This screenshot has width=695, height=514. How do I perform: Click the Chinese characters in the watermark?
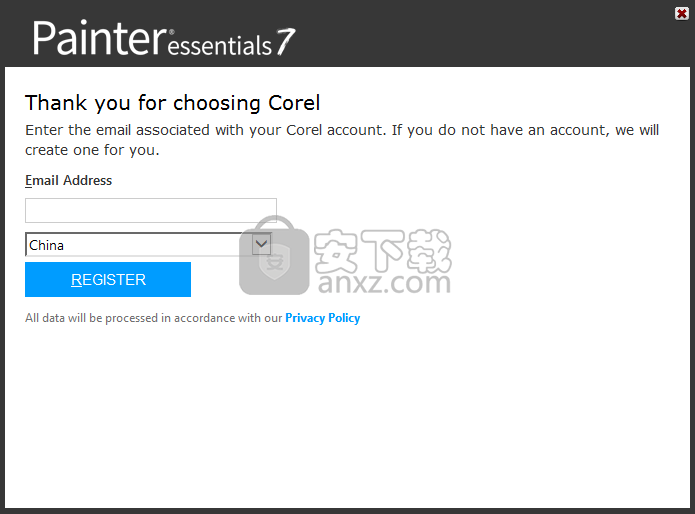(x=383, y=251)
